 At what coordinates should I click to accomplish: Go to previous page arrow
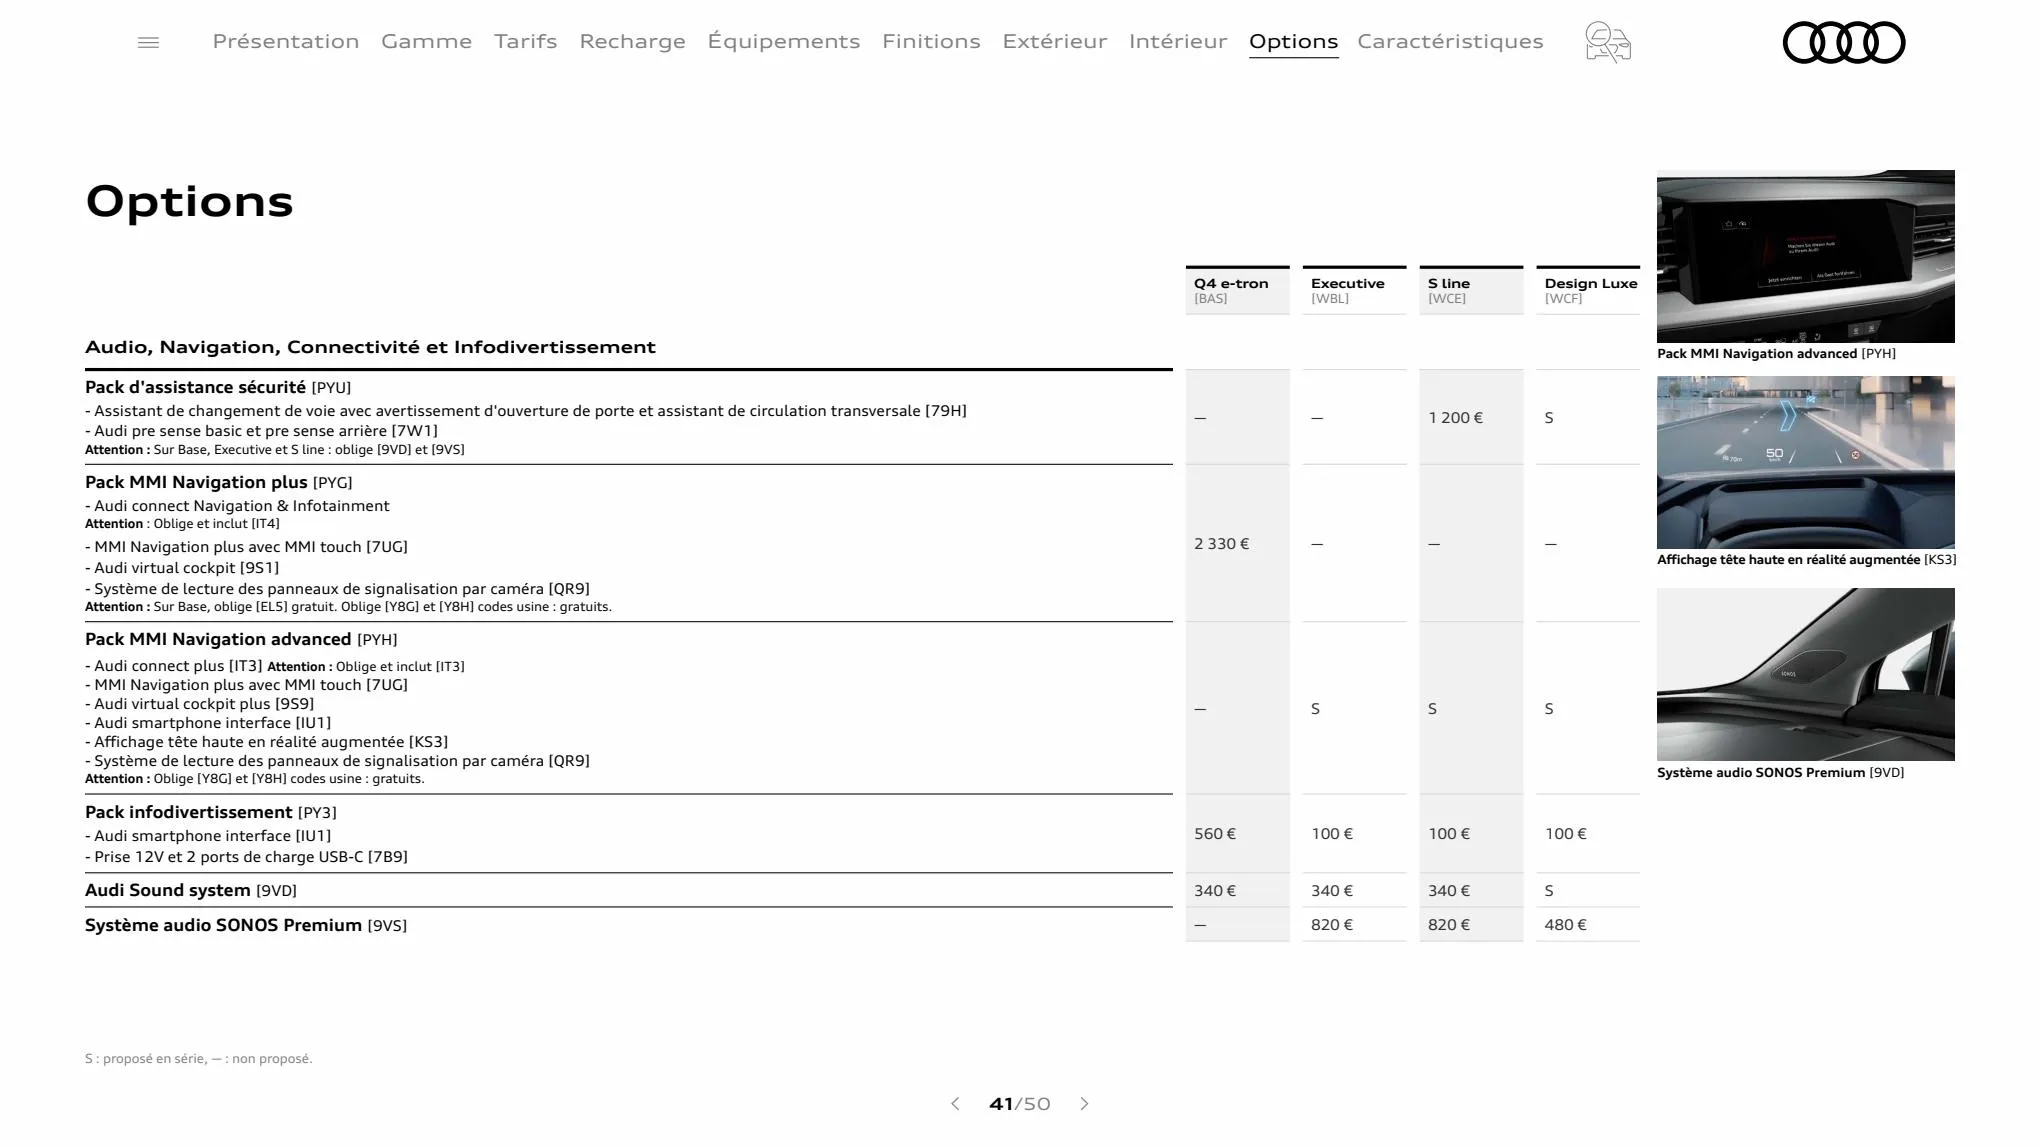click(x=955, y=1104)
